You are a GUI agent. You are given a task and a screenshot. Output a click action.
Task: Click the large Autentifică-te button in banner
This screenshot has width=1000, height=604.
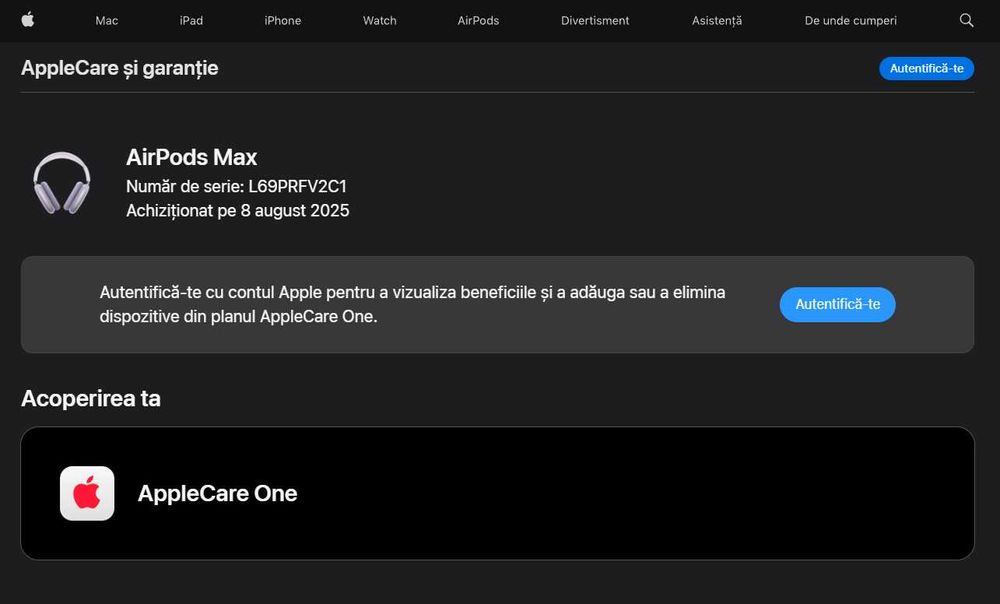(x=837, y=304)
